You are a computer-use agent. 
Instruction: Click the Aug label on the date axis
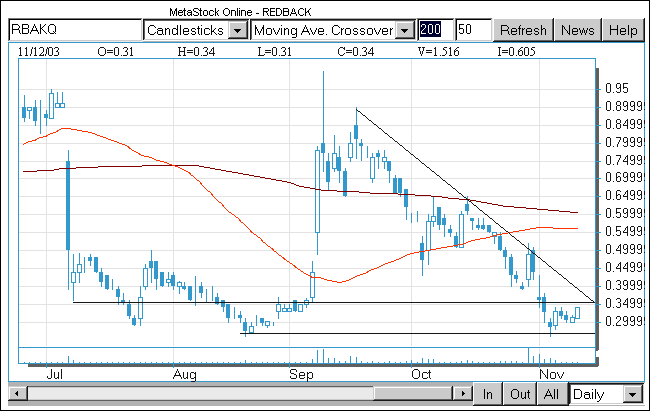coord(184,375)
